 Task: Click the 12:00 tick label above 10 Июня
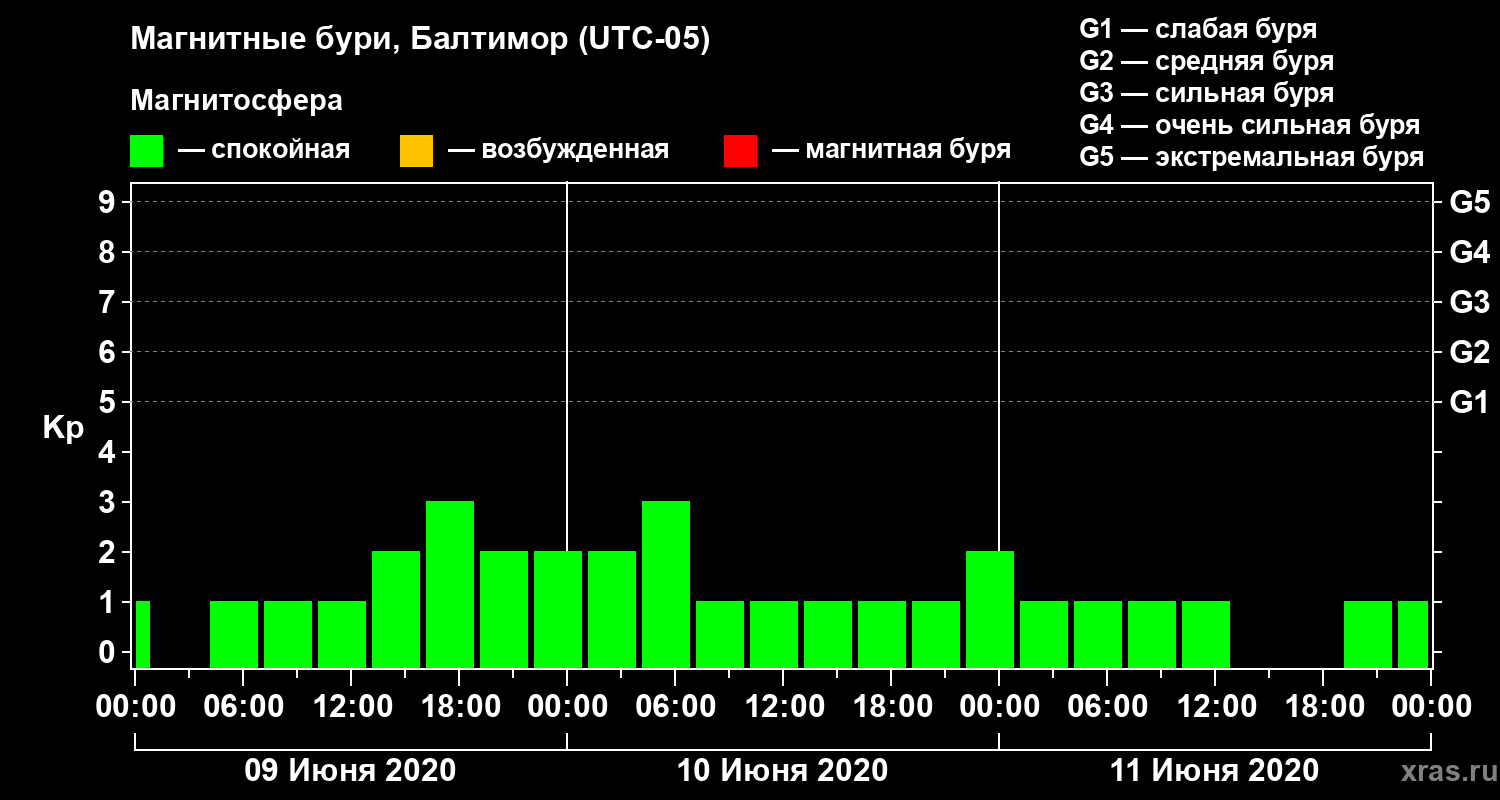(x=783, y=706)
